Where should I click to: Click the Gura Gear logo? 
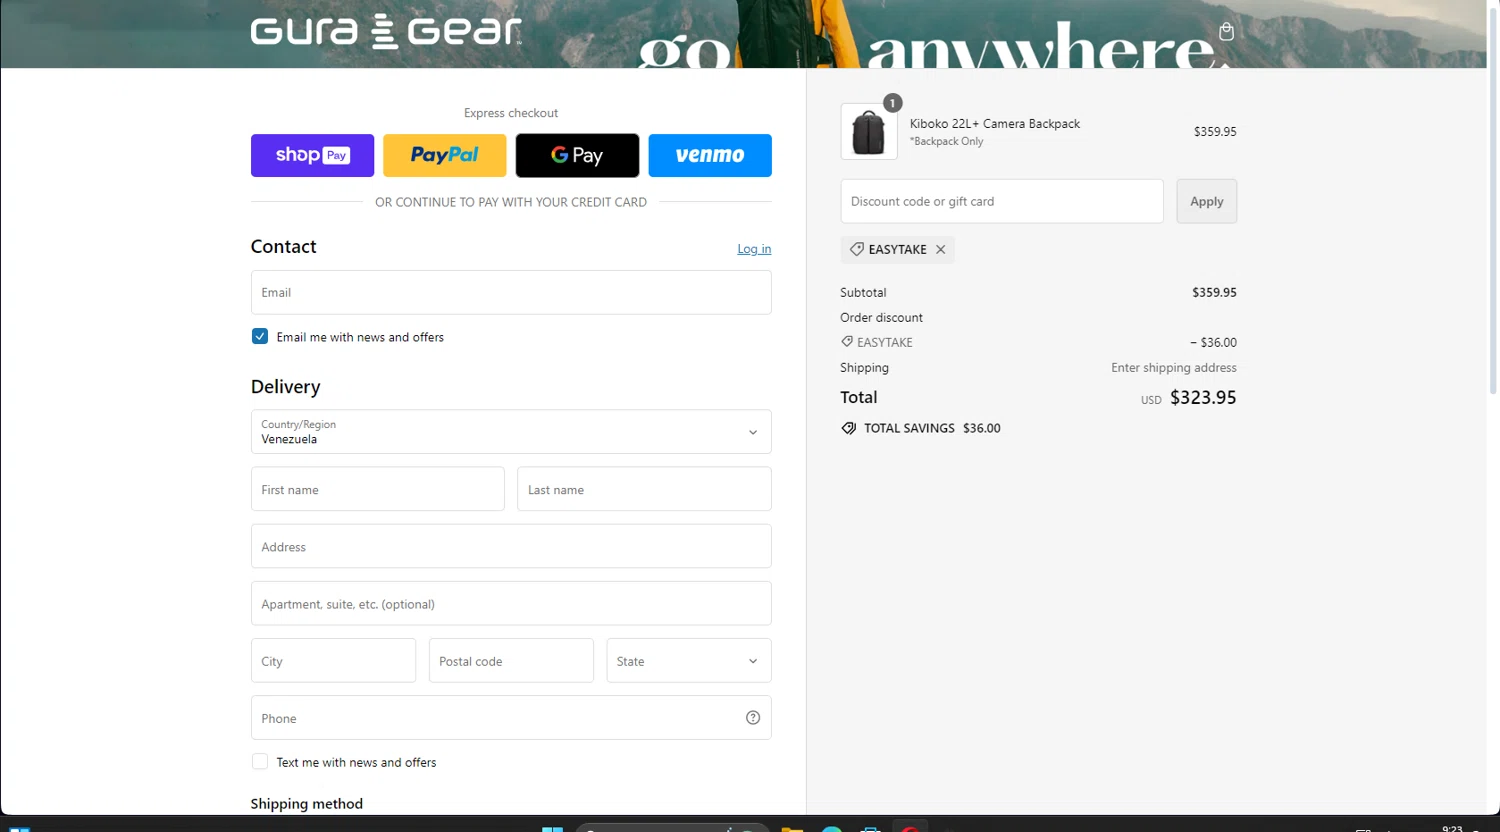[386, 31]
